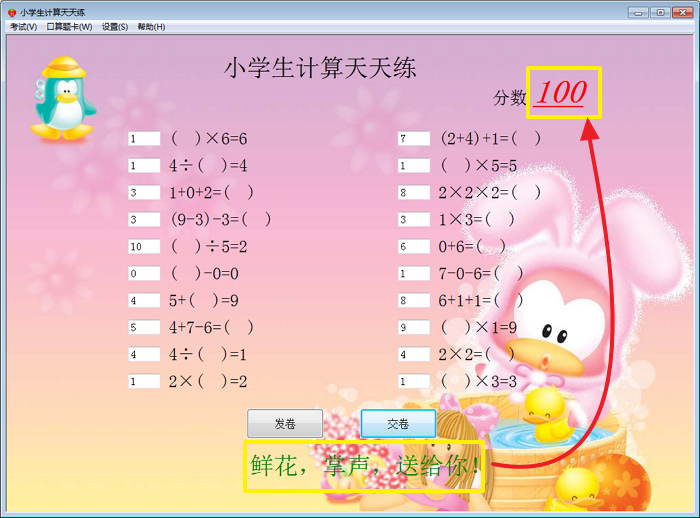
Task: Click answer box for 4+7-6=( )
Action: tap(144, 327)
